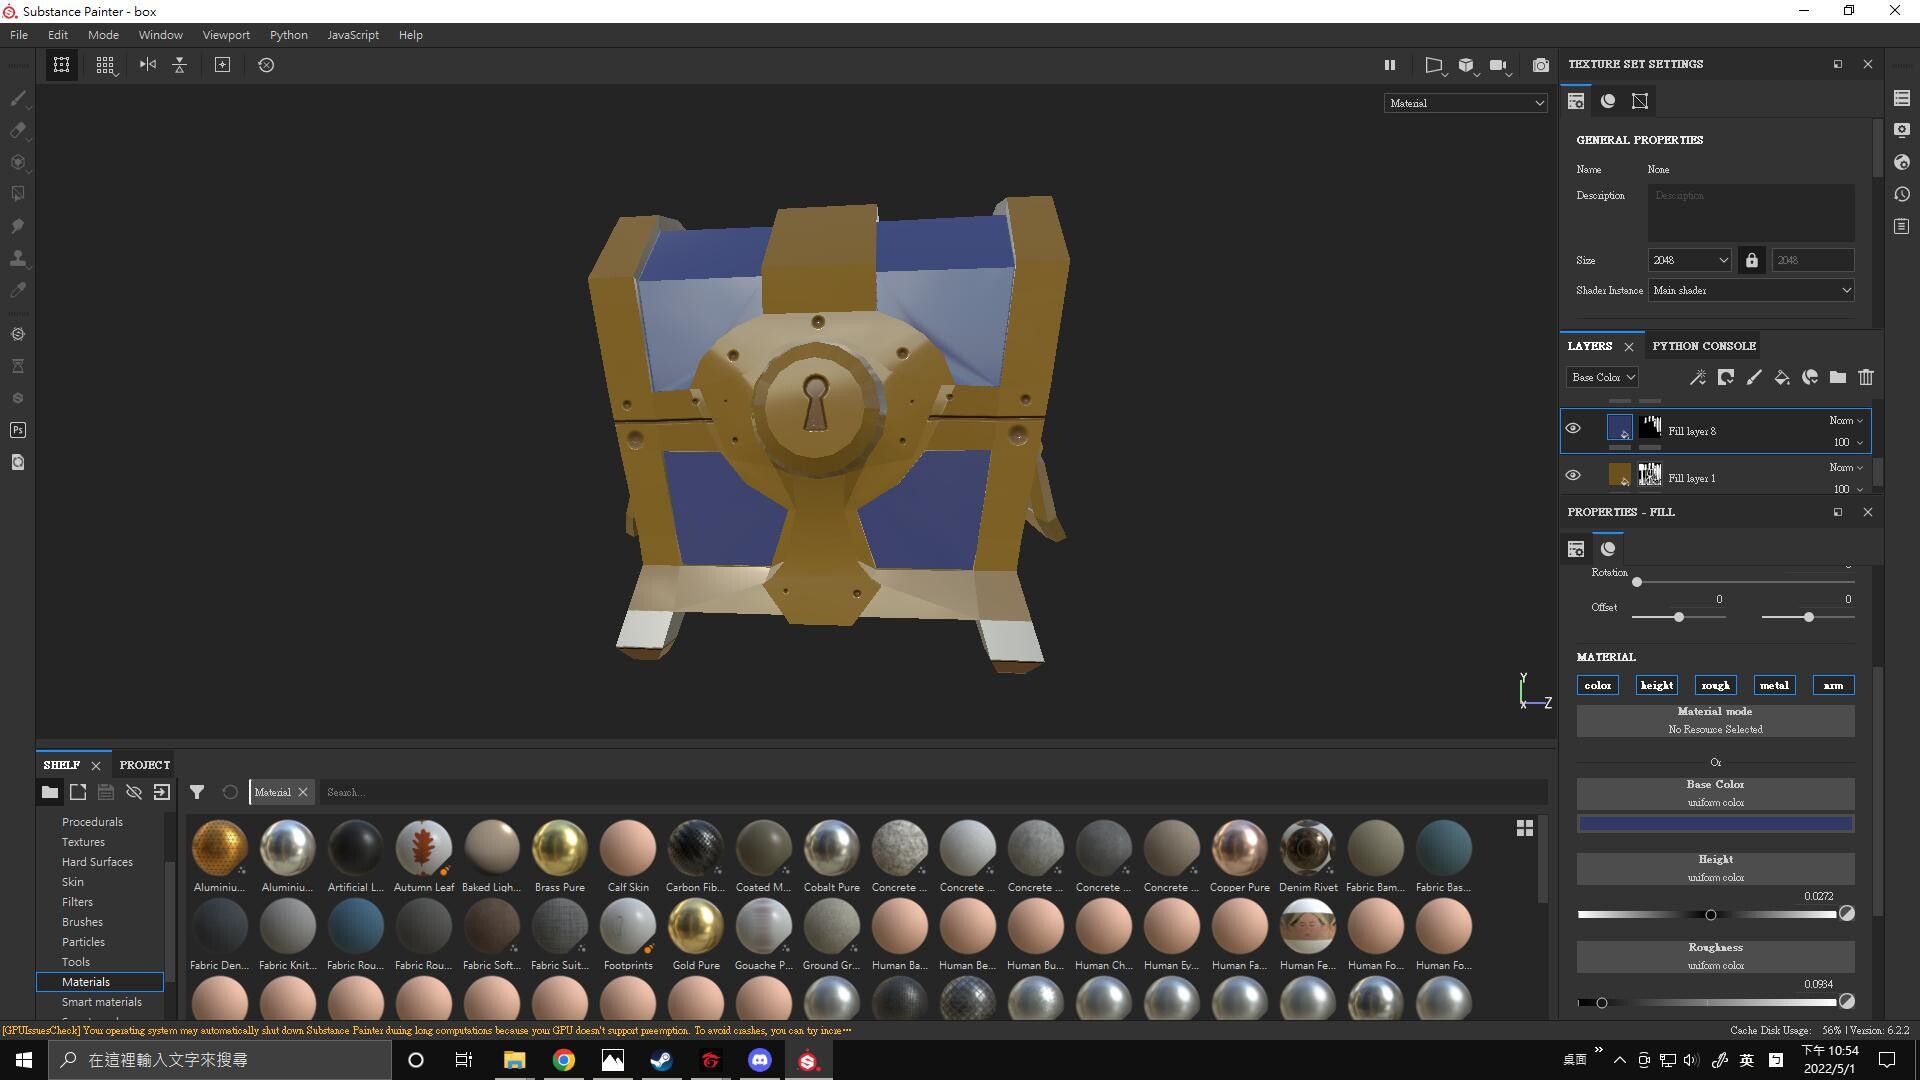Select the Eraser tool
The image size is (1920, 1080).
point(17,131)
